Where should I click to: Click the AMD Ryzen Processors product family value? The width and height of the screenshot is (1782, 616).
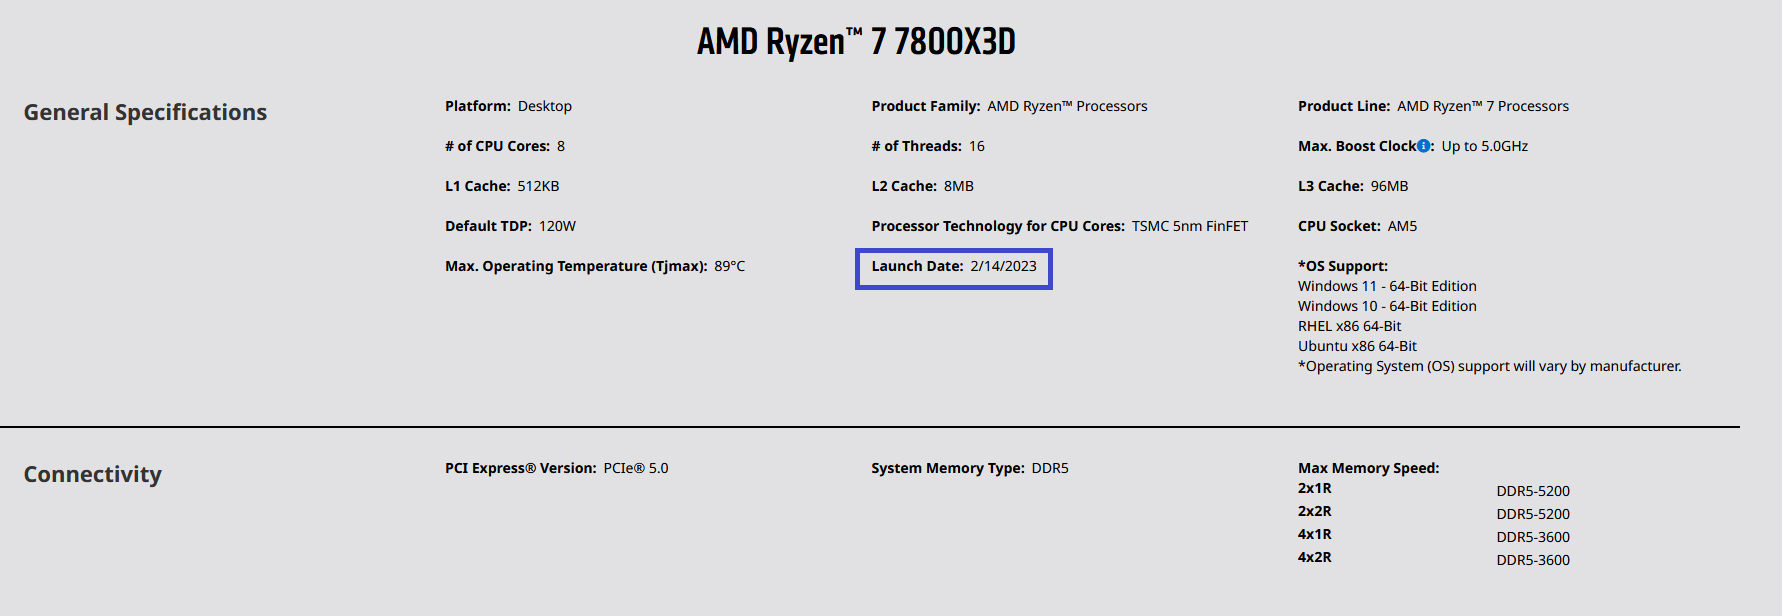1067,106
